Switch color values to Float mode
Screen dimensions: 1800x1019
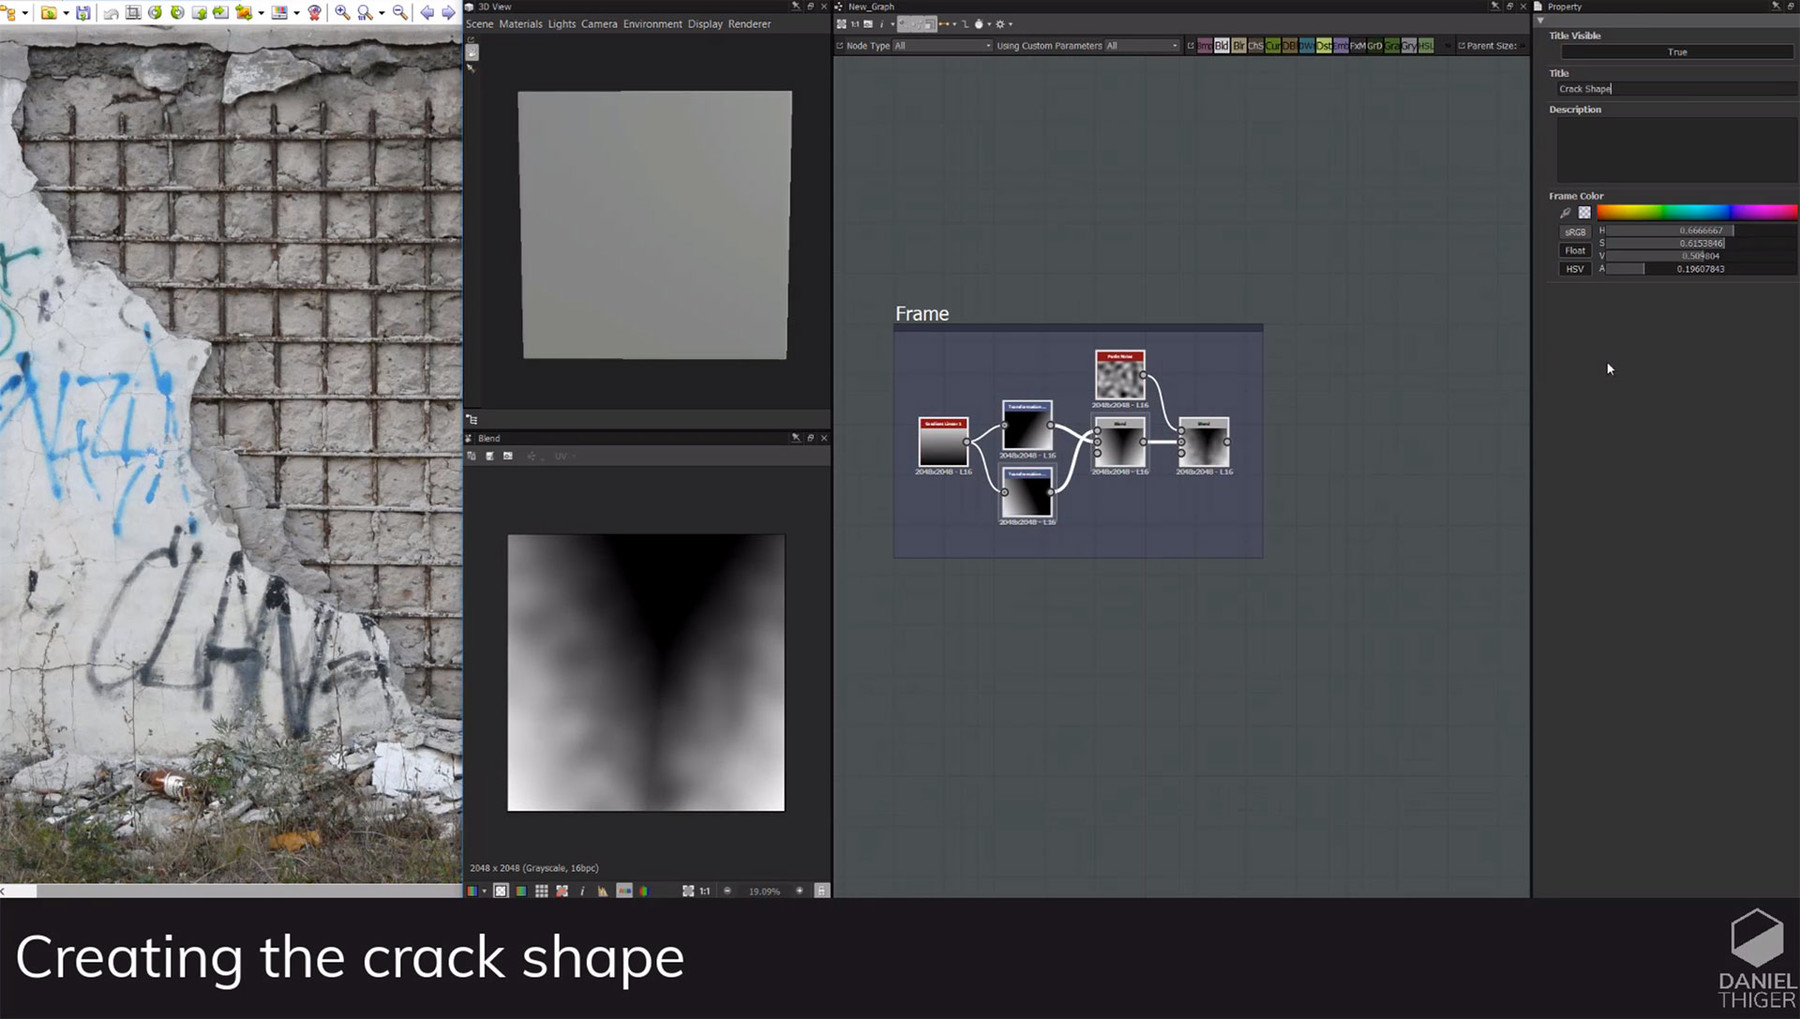pyautogui.click(x=1575, y=250)
